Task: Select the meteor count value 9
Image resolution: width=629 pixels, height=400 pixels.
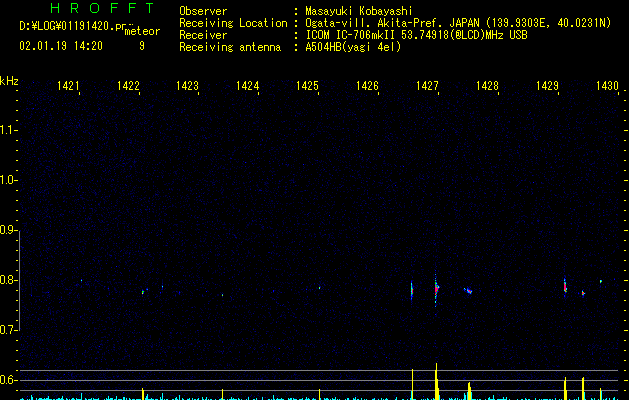Action: [142, 46]
